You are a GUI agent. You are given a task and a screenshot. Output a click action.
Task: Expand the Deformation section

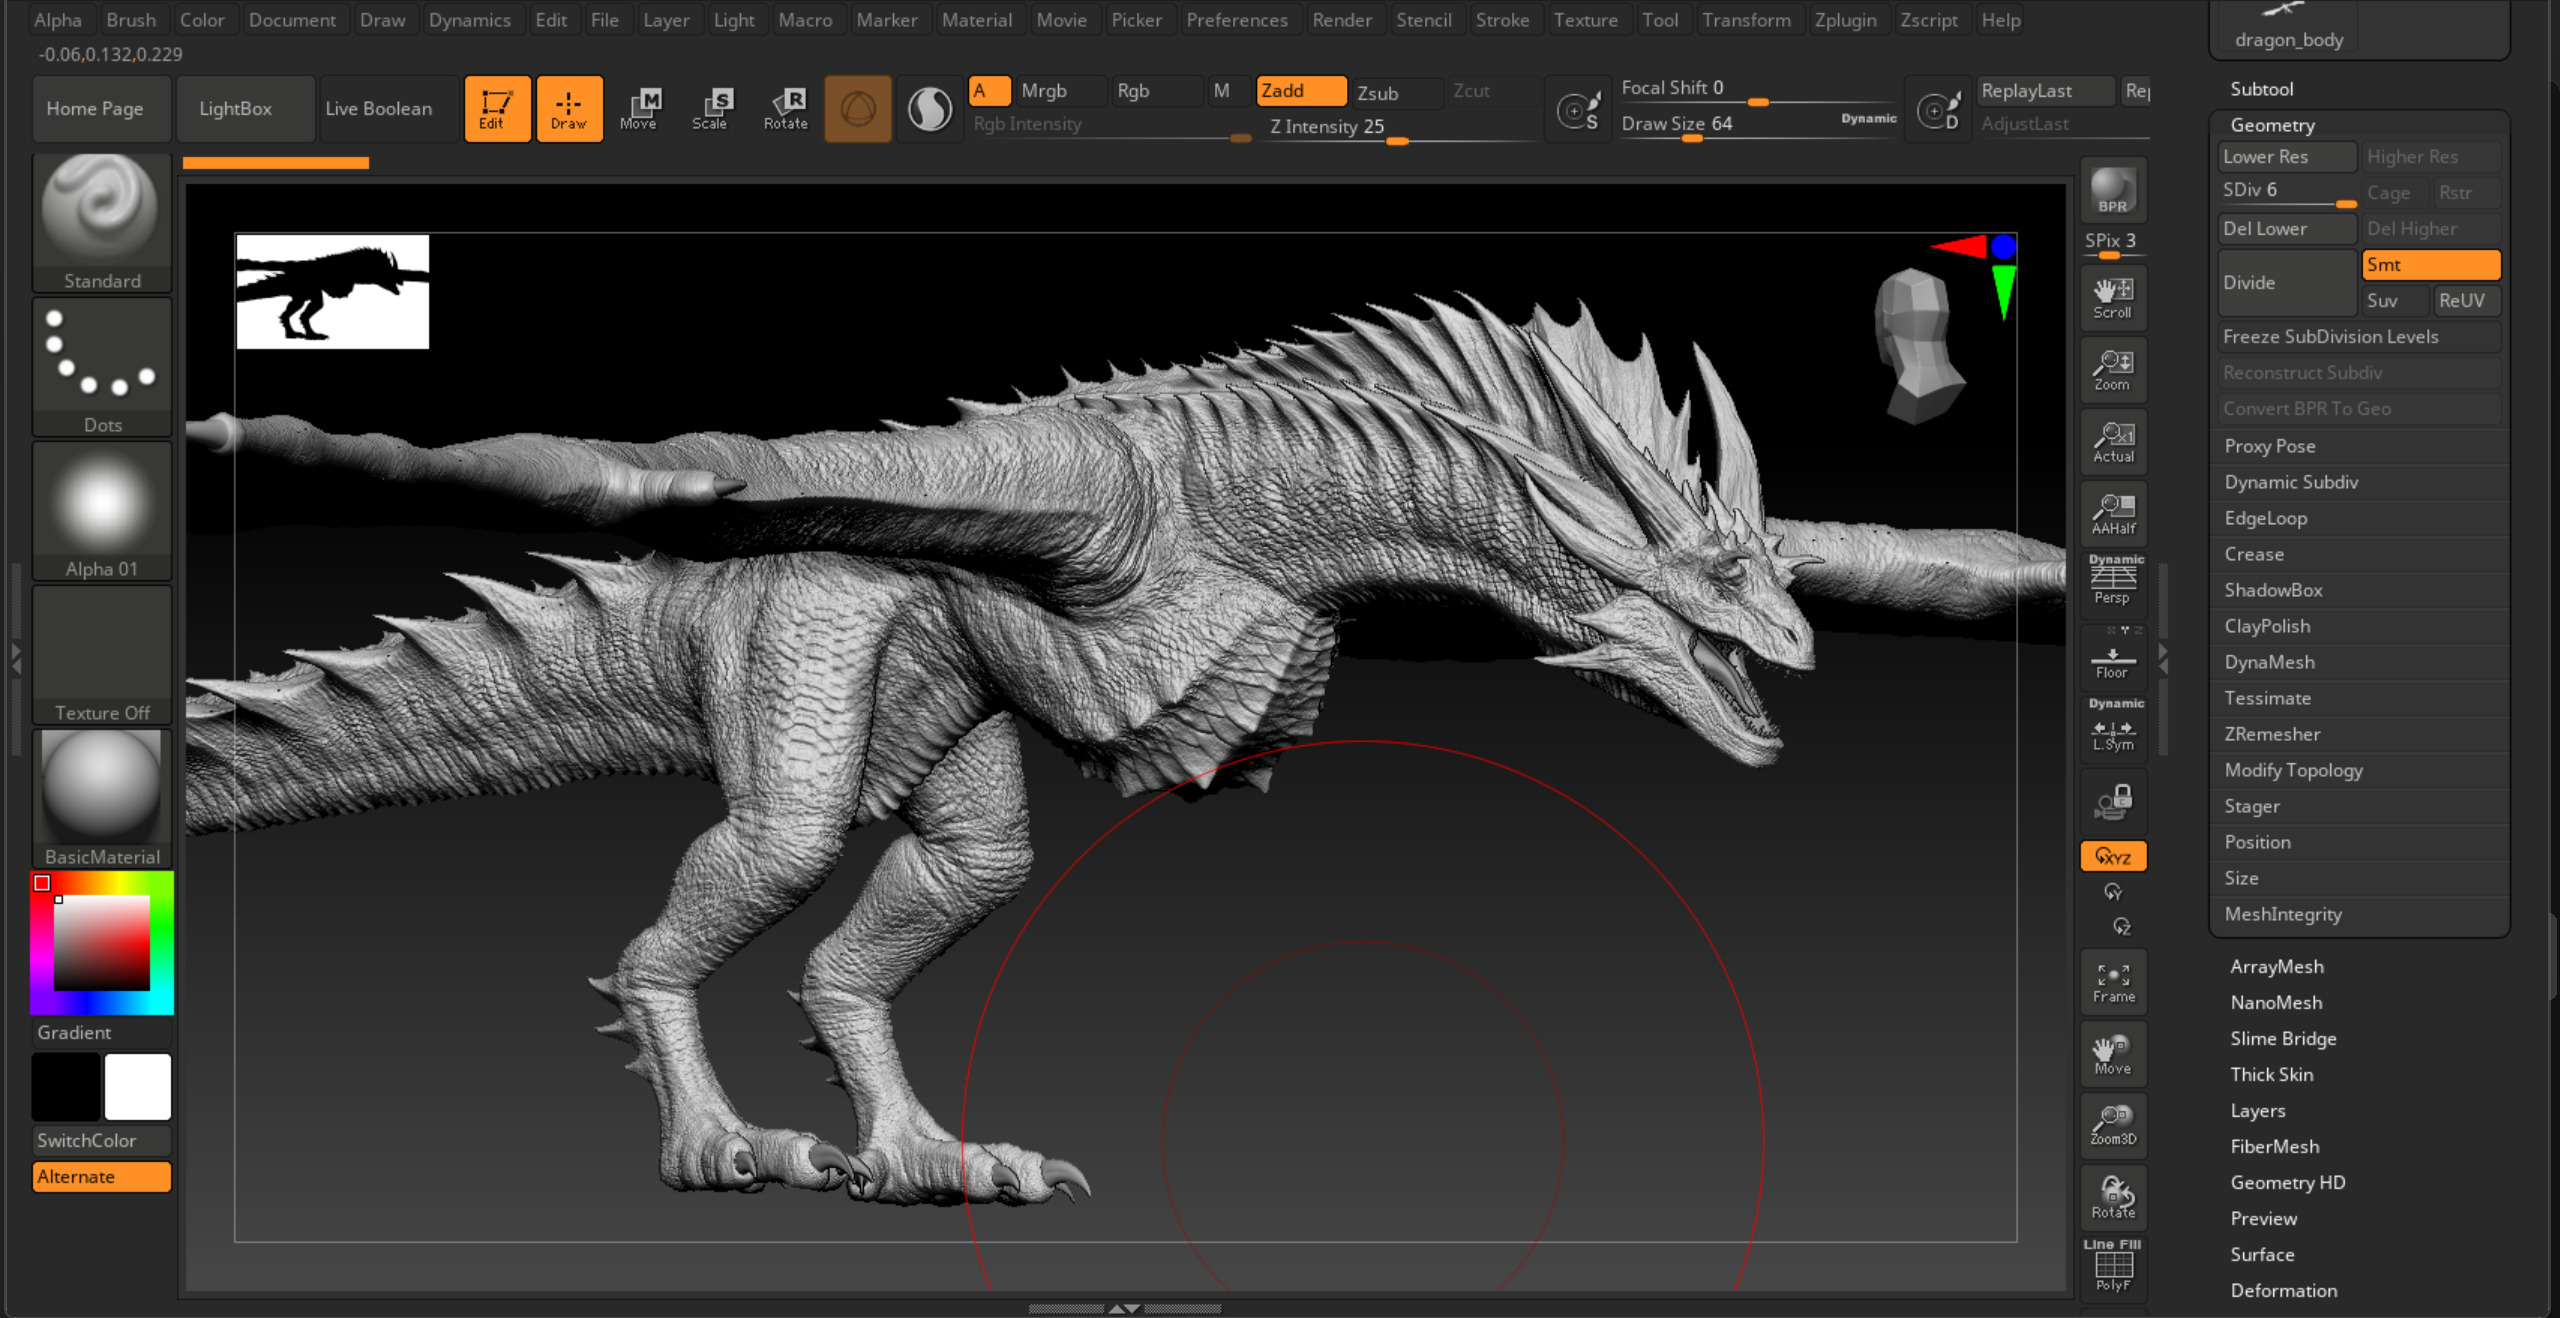(2284, 1291)
